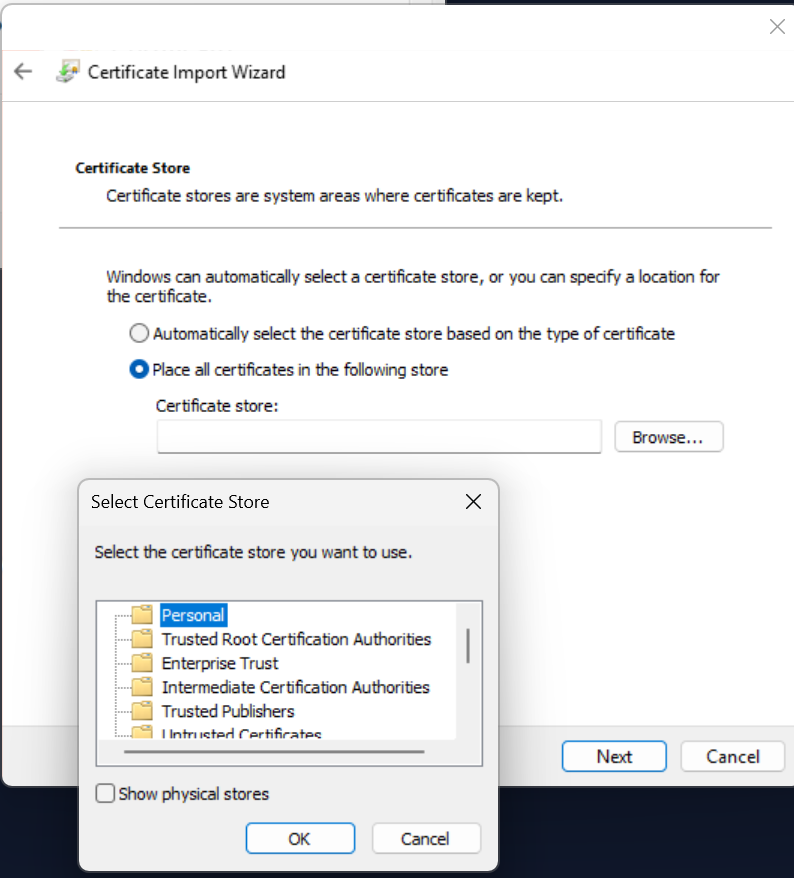Click the Trusted Root Certification Authorities folder icon
Screen dimensions: 794x878
[x=142, y=638]
